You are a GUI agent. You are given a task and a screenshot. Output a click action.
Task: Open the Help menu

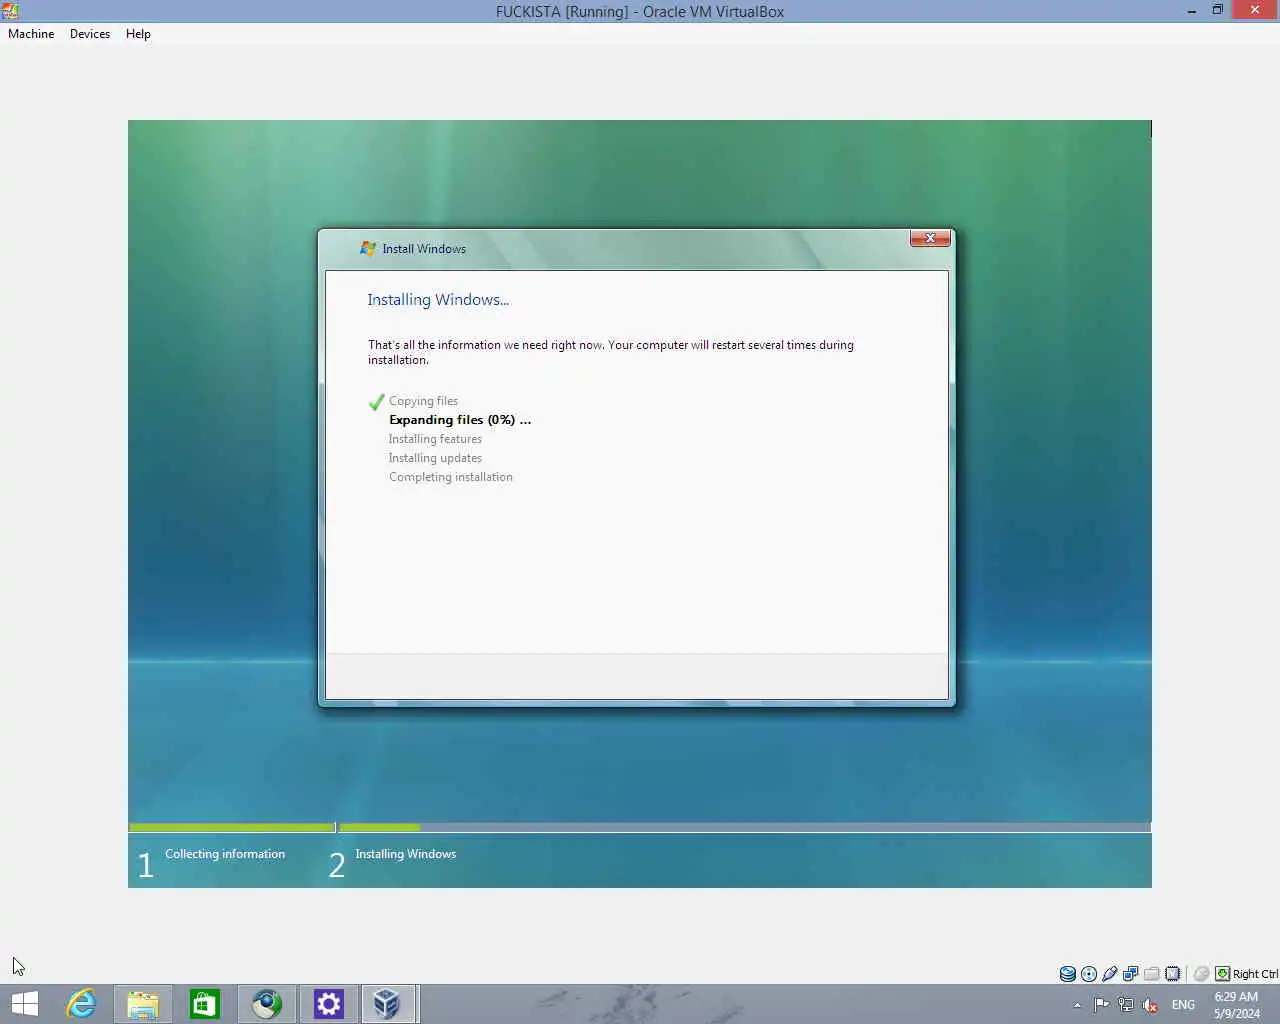click(x=138, y=34)
